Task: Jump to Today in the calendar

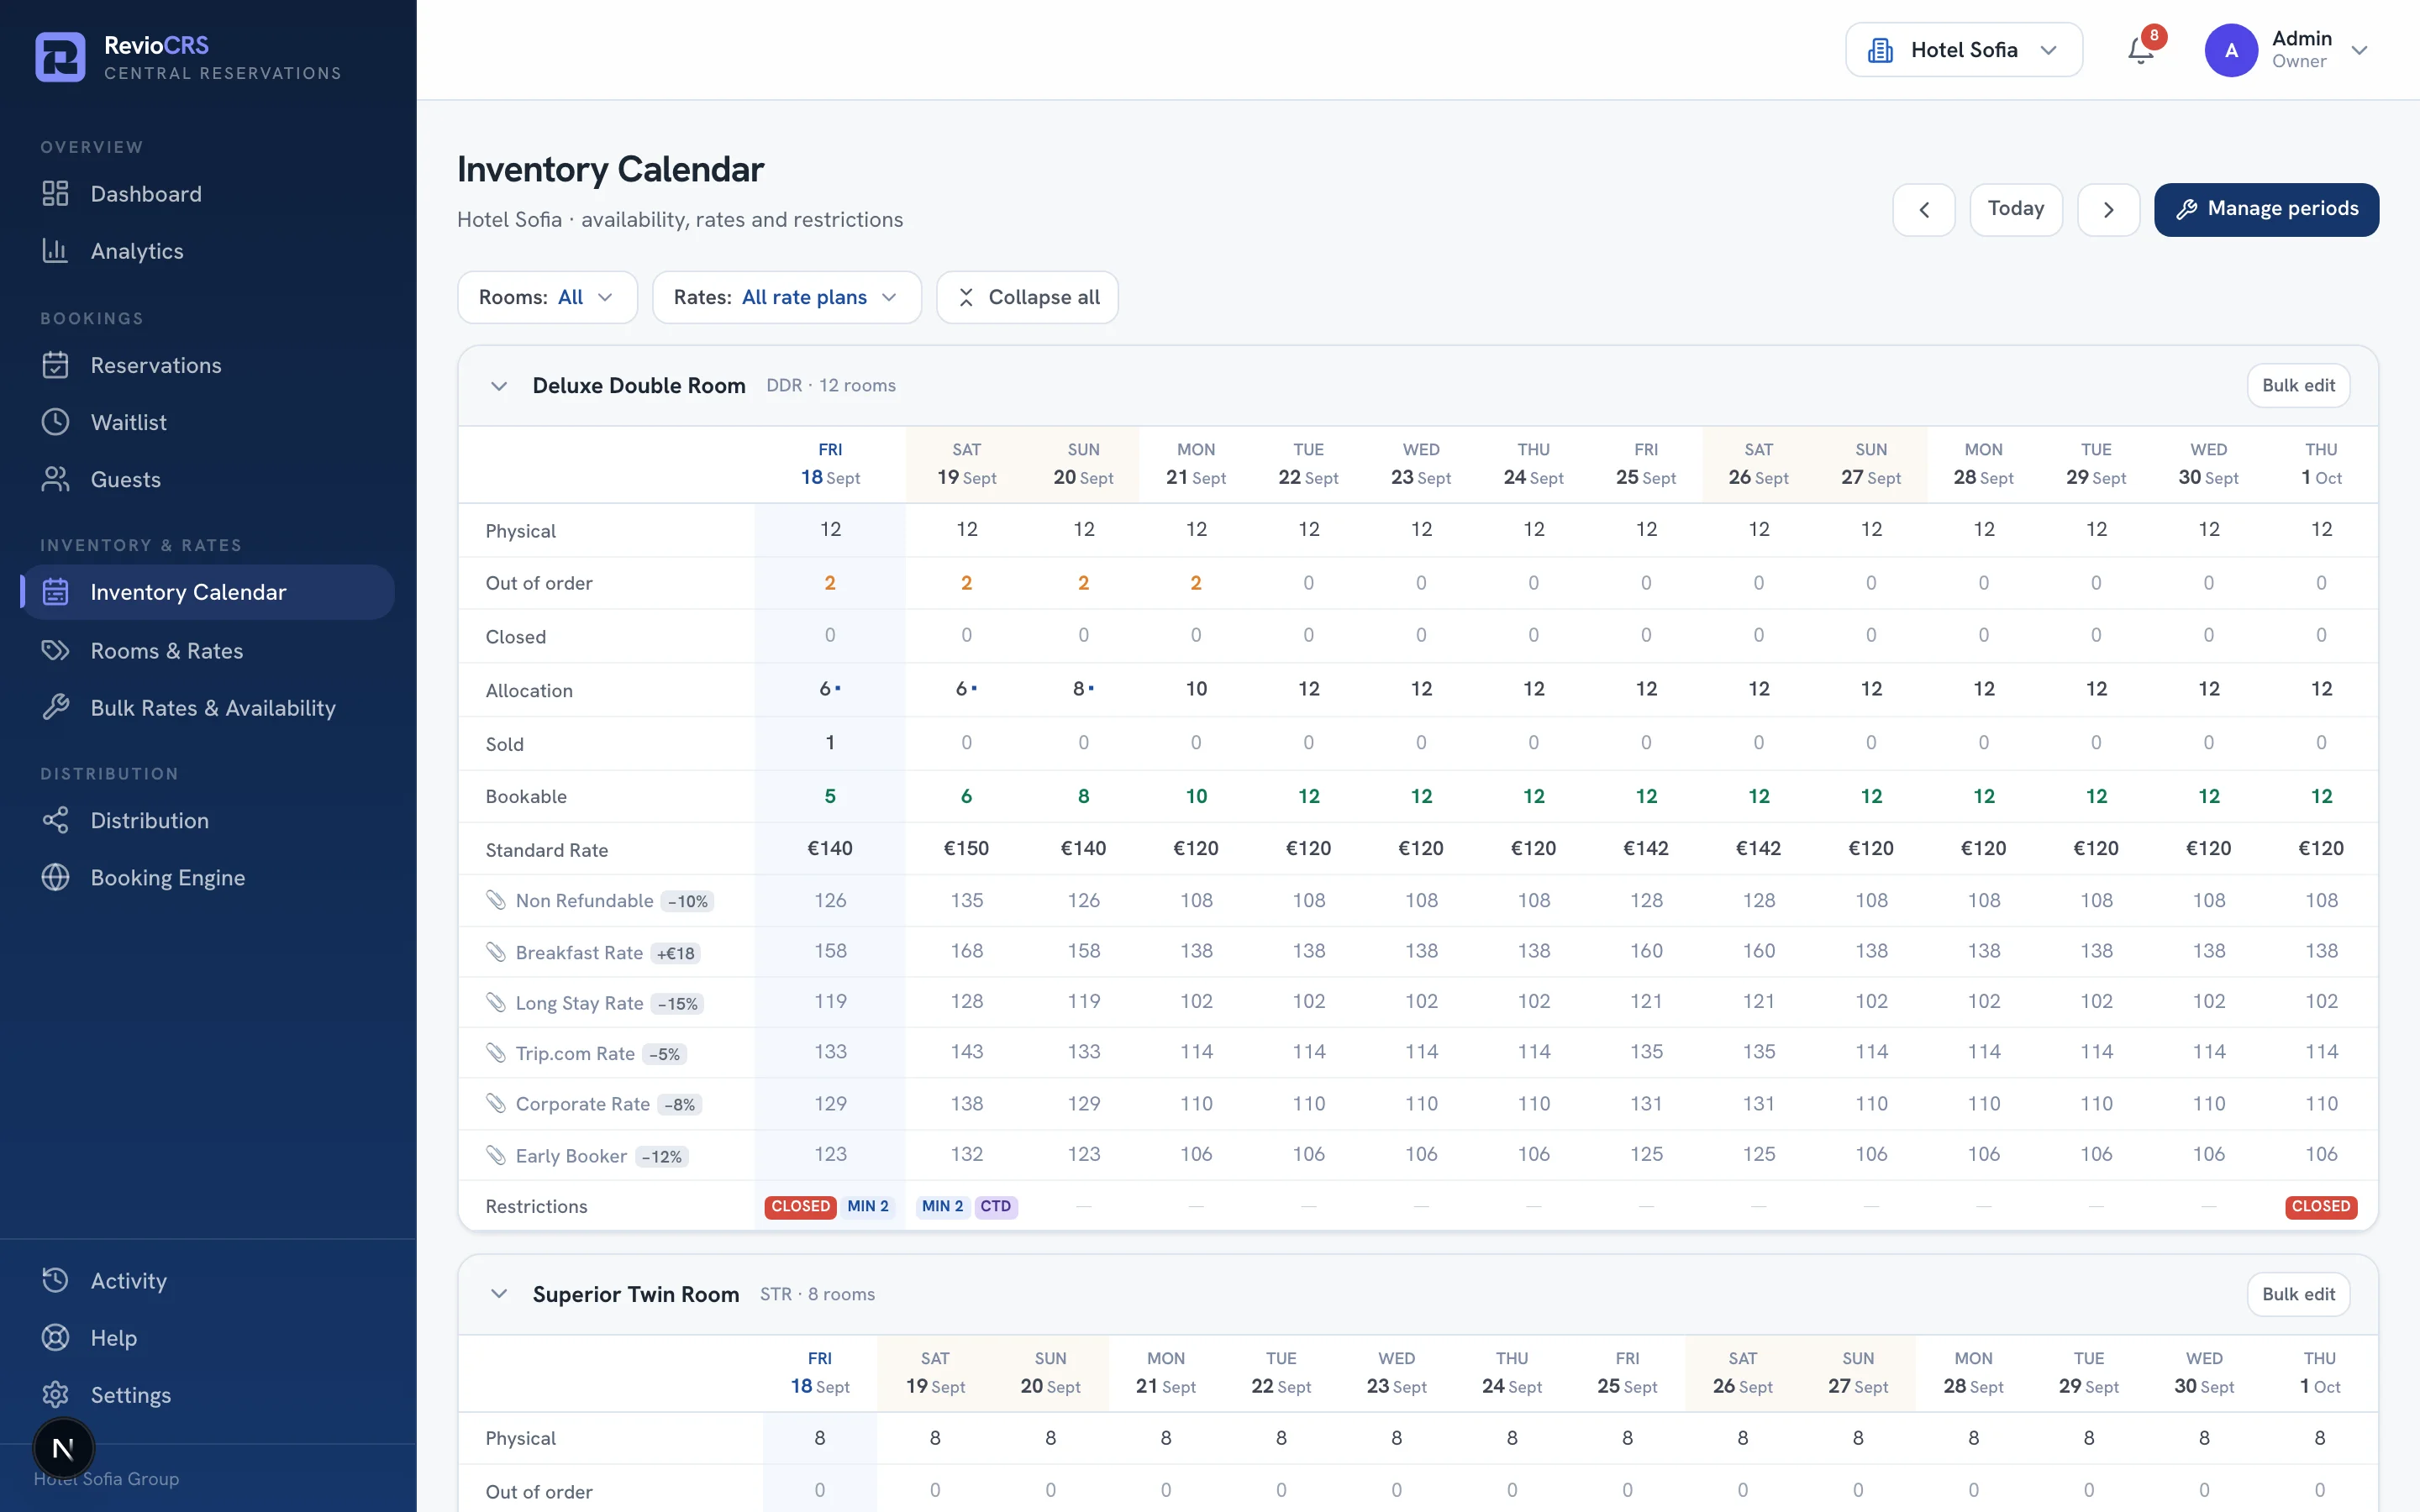Action: 2016,210
